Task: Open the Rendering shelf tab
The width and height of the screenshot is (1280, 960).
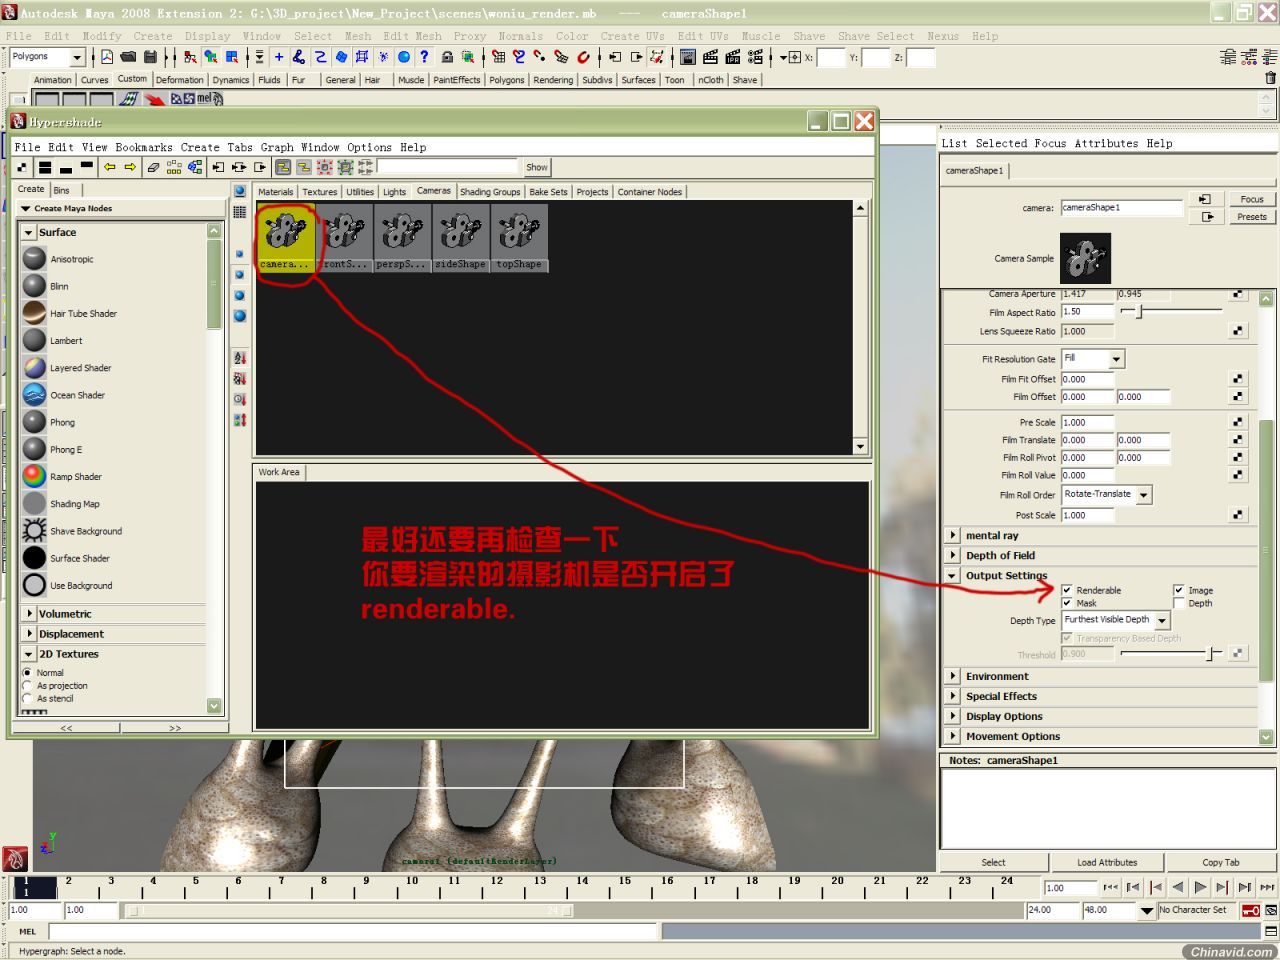Action: 553,80
